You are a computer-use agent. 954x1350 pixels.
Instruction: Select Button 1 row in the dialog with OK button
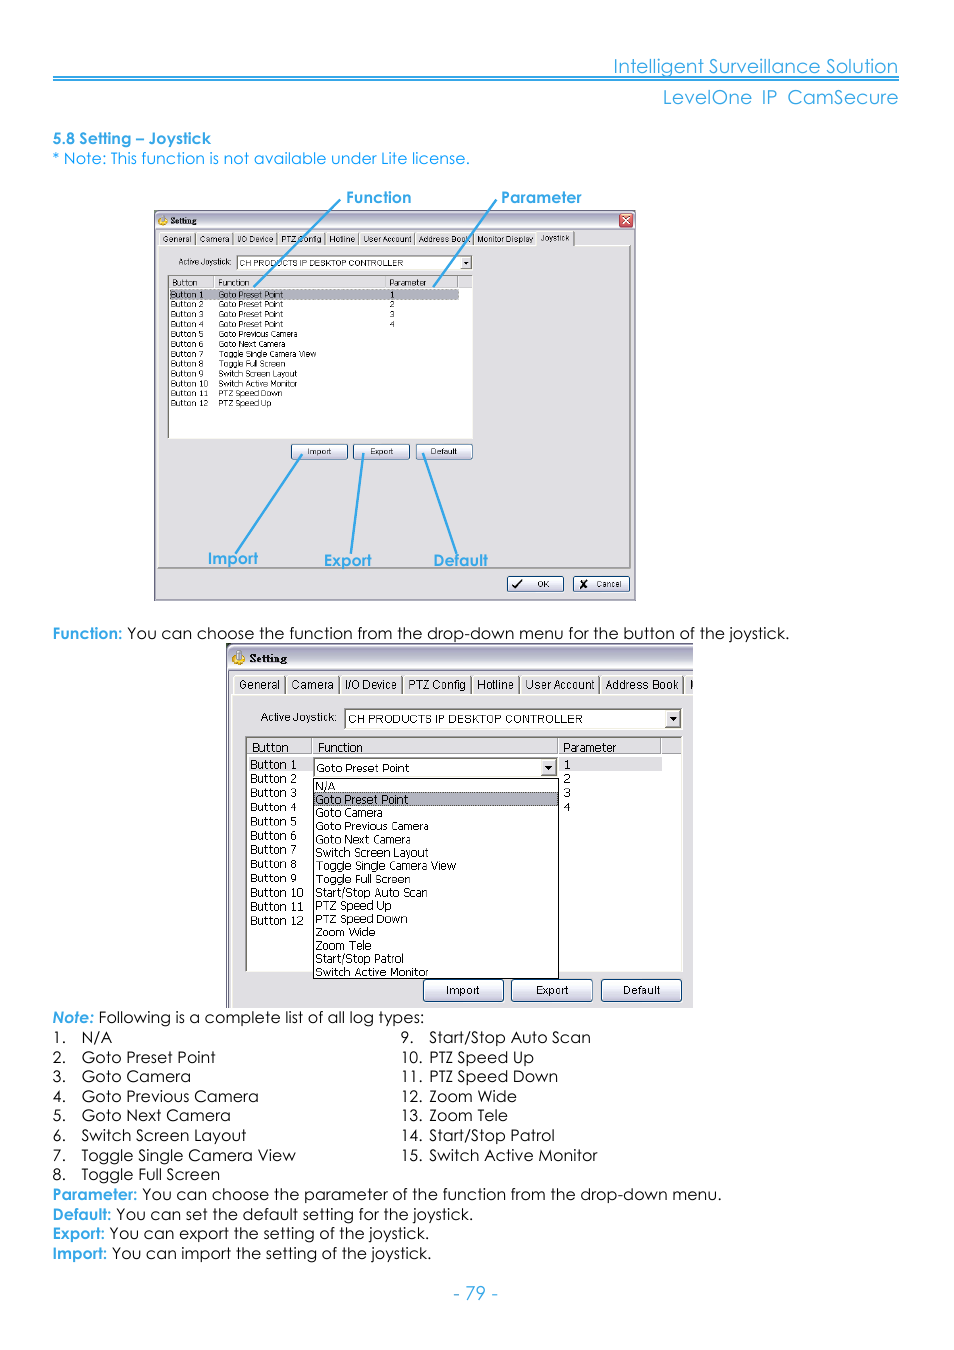click(x=314, y=295)
